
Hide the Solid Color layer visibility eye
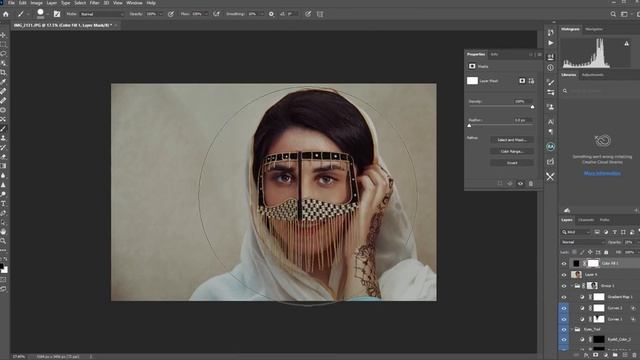pos(564,340)
